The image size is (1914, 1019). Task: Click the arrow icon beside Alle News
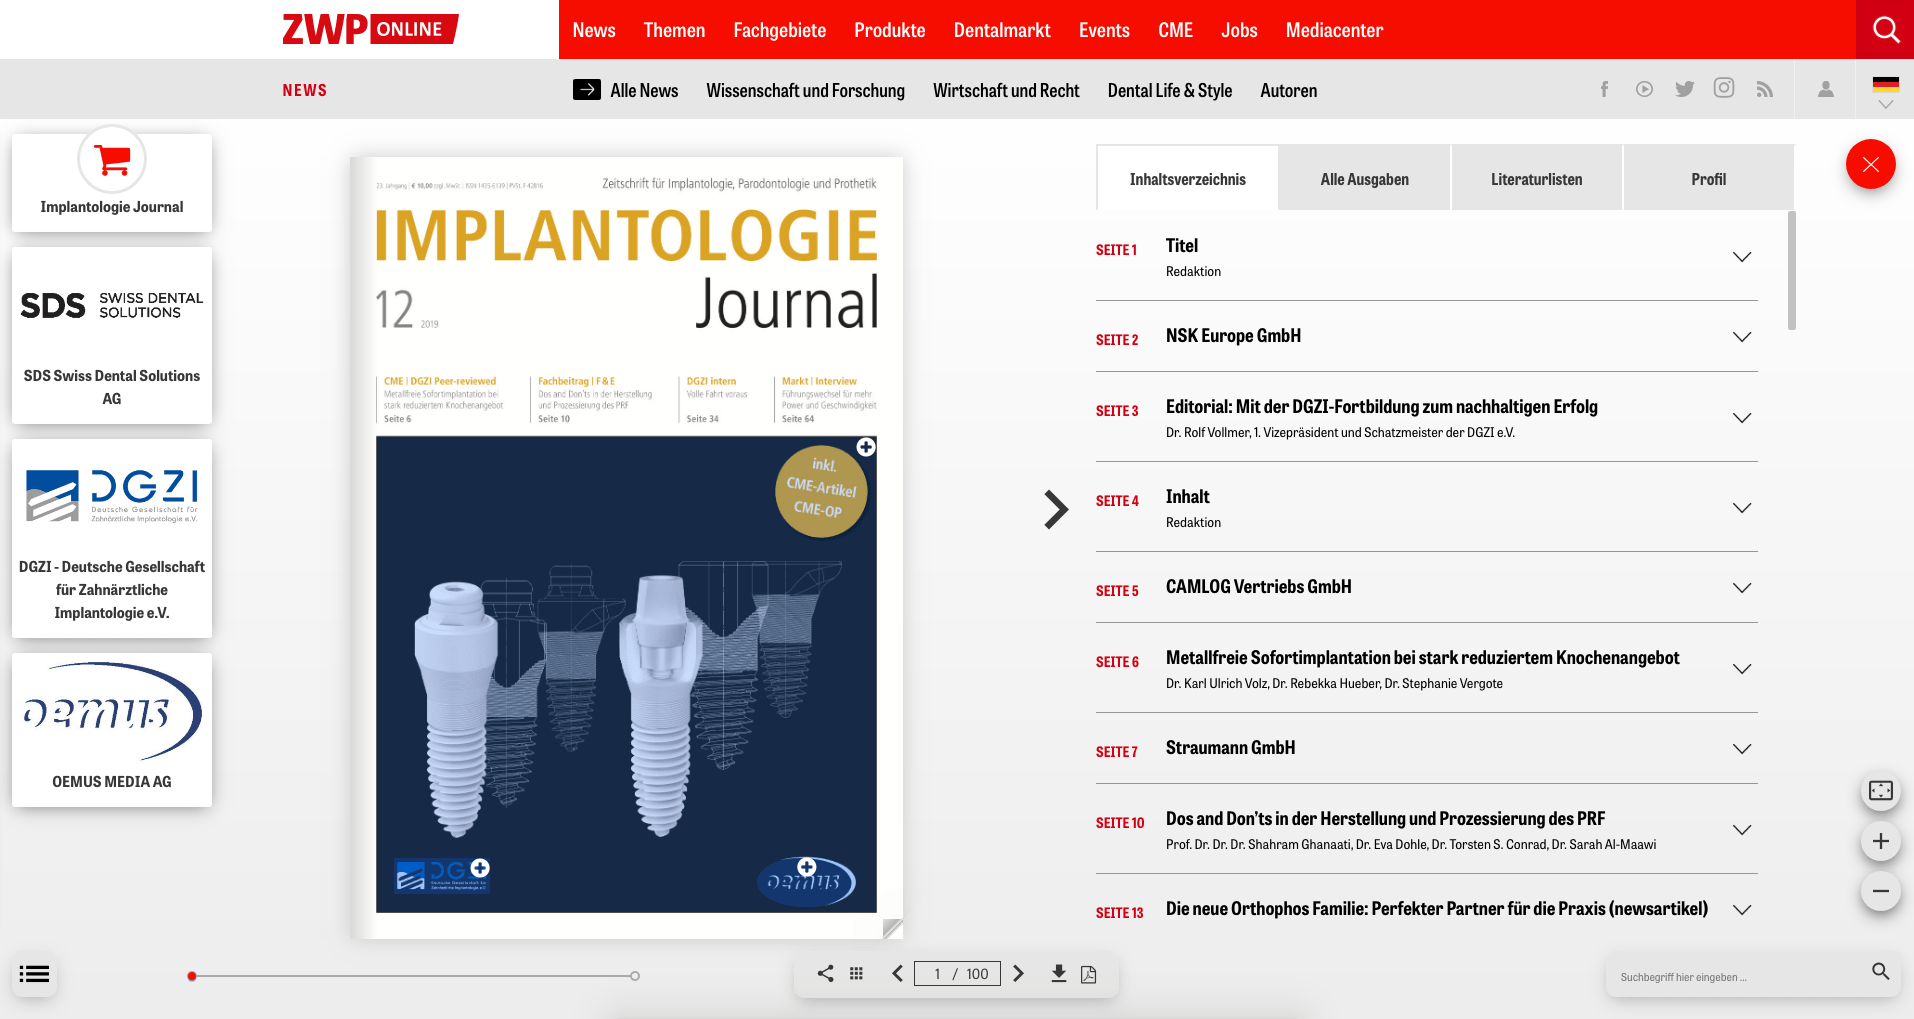587,89
